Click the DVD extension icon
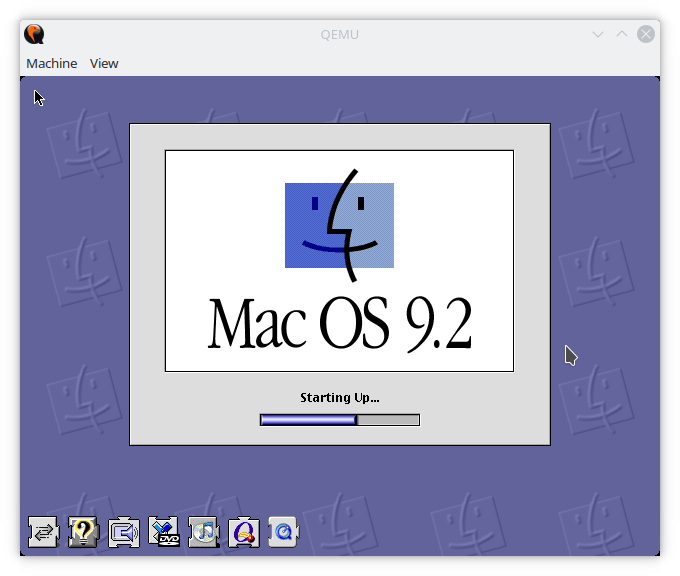 click(164, 531)
